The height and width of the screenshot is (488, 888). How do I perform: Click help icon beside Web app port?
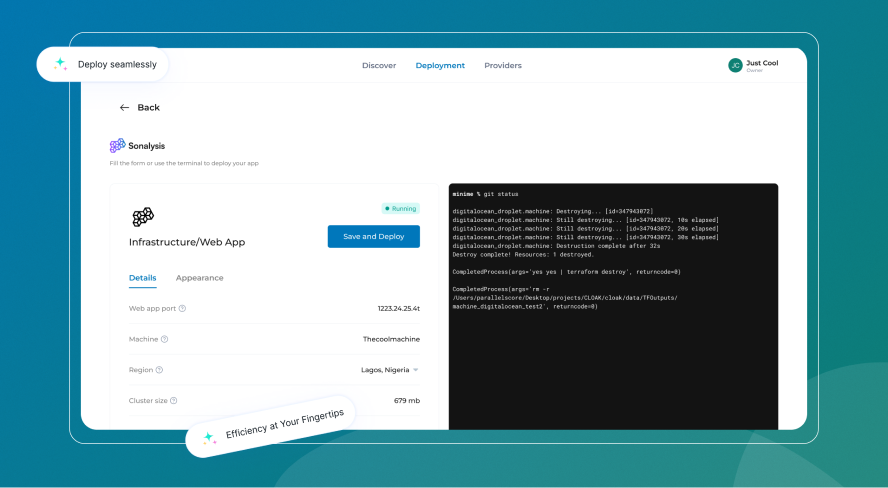point(182,309)
